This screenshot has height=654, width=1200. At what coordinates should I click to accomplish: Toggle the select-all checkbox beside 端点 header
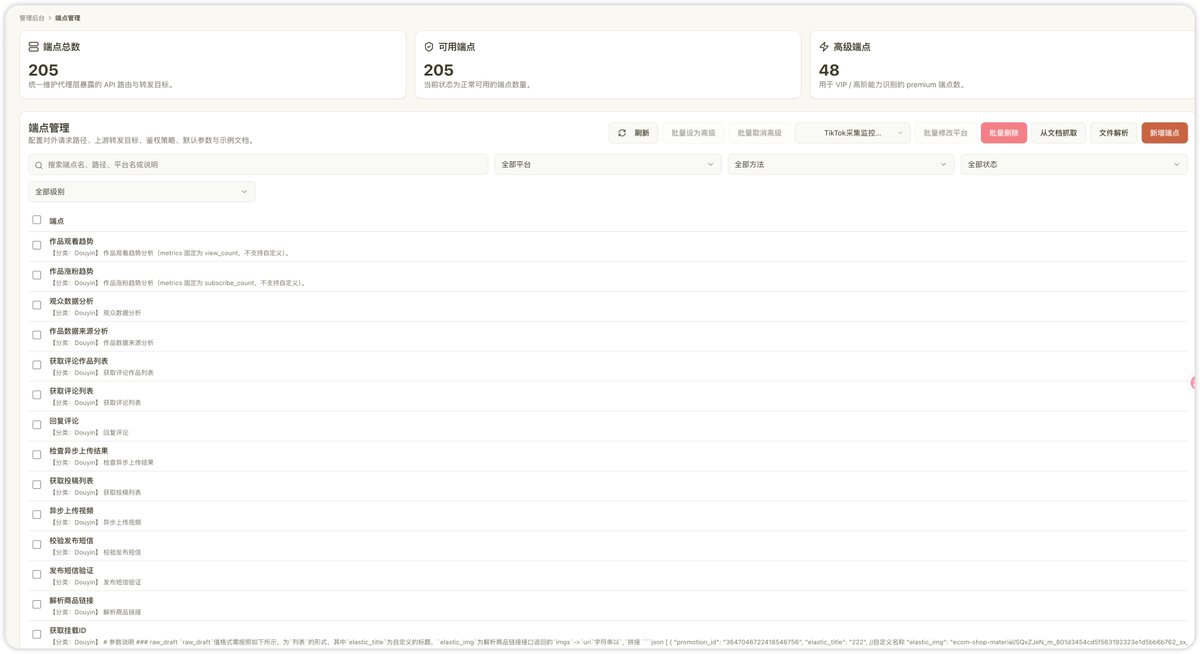[37, 220]
